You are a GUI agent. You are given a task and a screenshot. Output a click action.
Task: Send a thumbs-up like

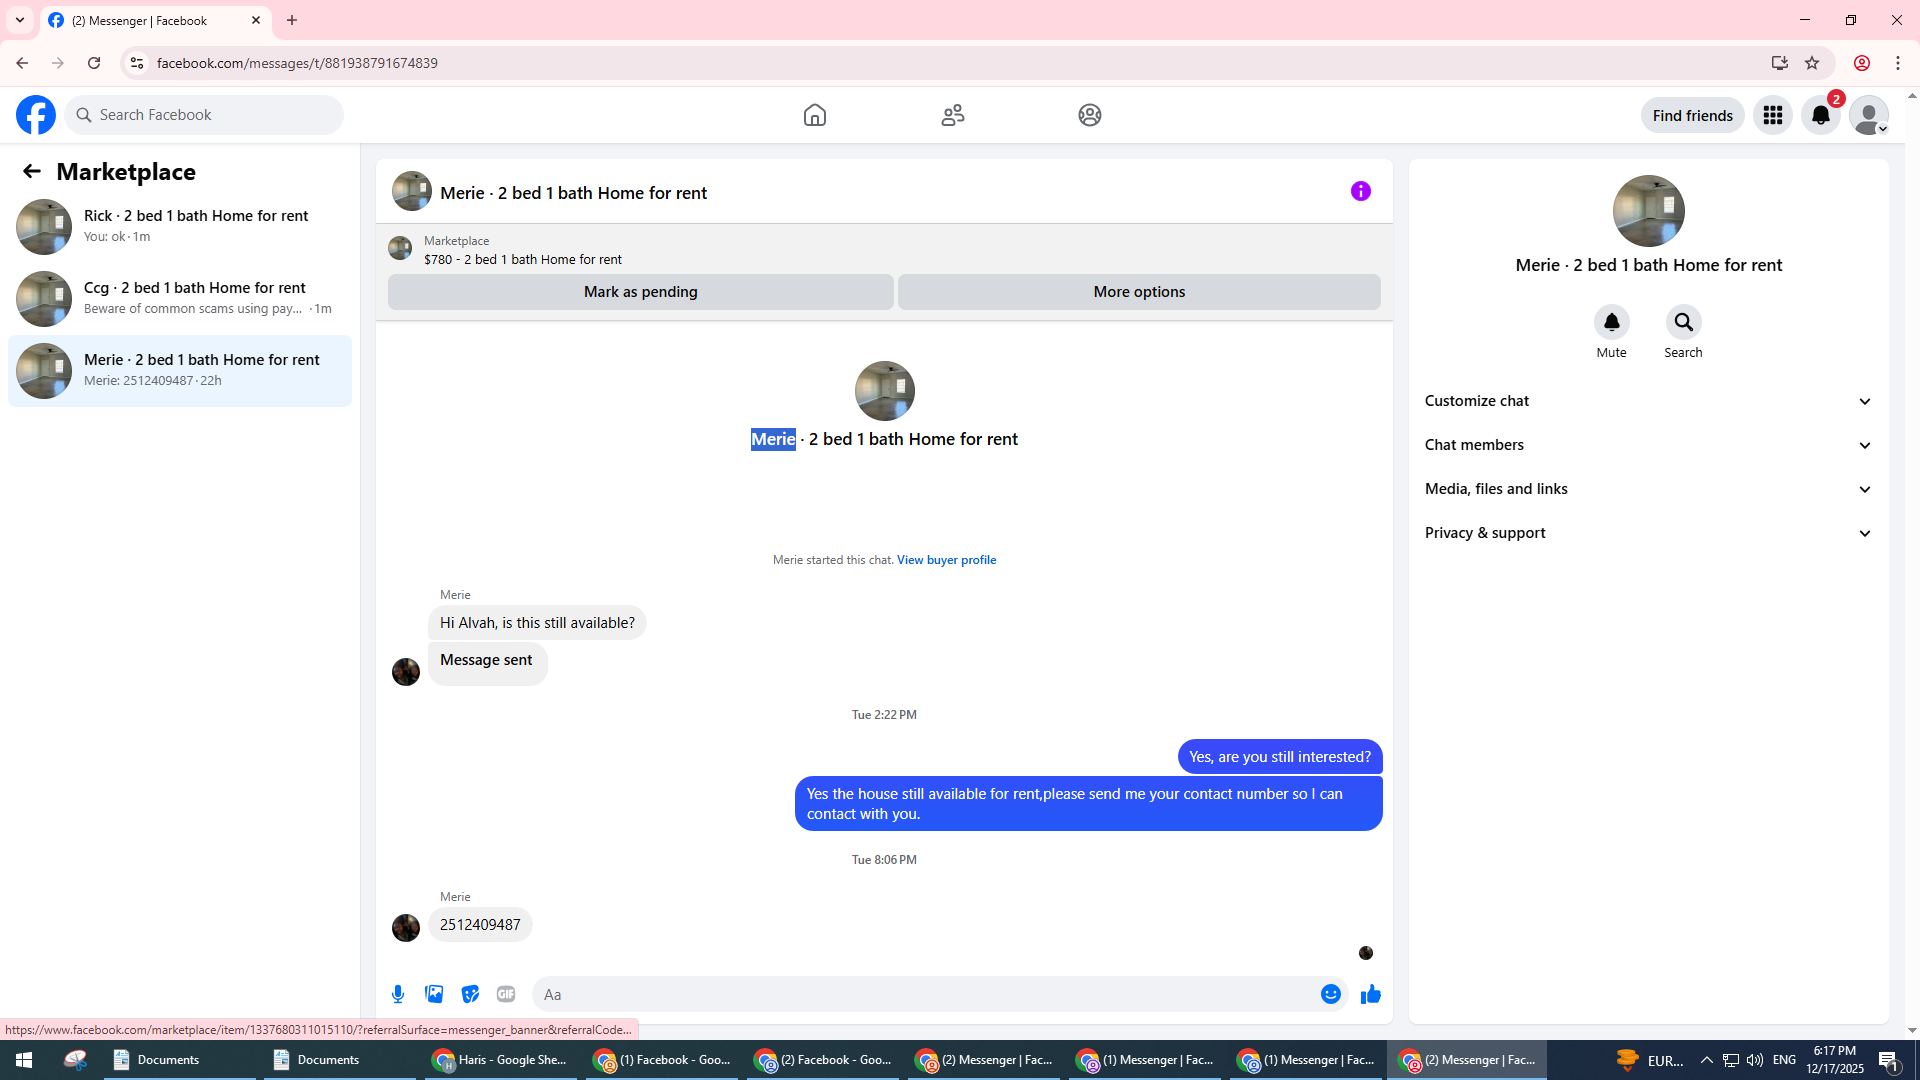click(1370, 994)
